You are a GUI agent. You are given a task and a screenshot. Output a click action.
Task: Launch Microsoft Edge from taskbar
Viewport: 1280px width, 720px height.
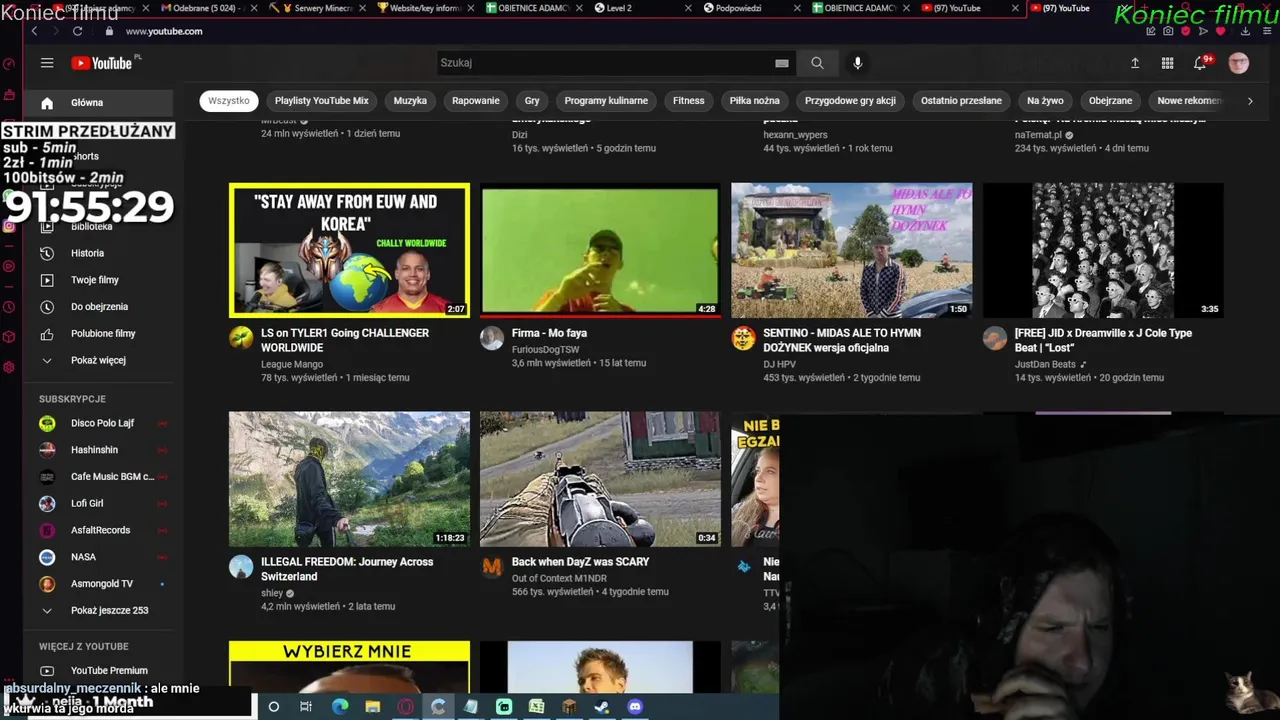pyautogui.click(x=340, y=707)
